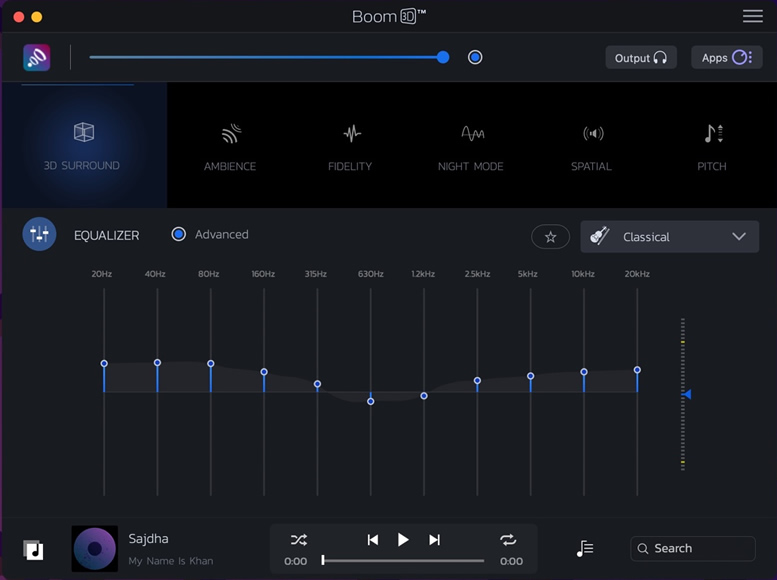Click the 80Hz band slider handle
The width and height of the screenshot is (777, 580).
point(211,363)
